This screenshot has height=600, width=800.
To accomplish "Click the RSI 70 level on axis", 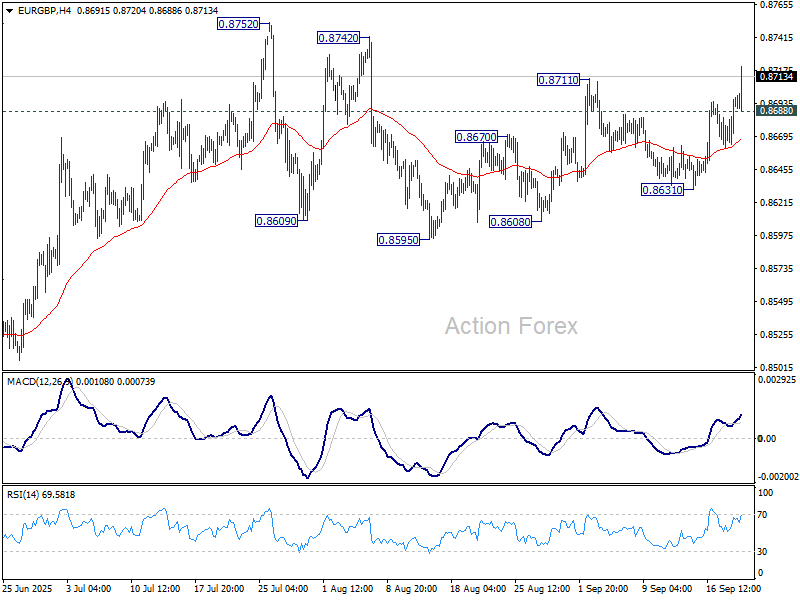I will pos(766,514).
